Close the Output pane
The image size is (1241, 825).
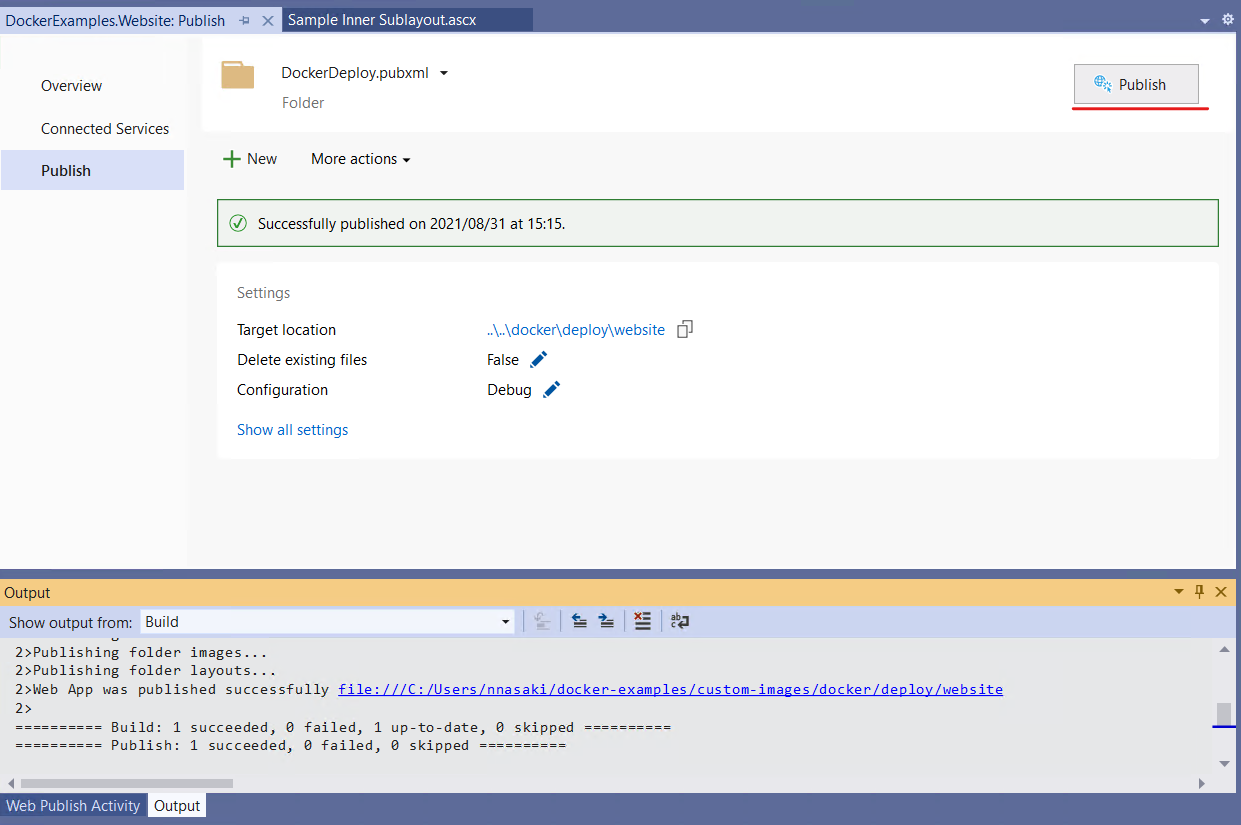click(1221, 592)
